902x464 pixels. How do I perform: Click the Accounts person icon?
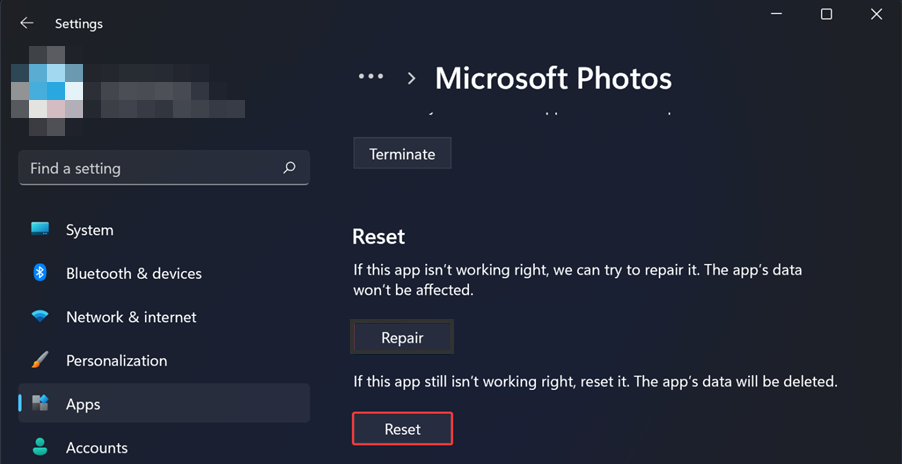pos(40,447)
